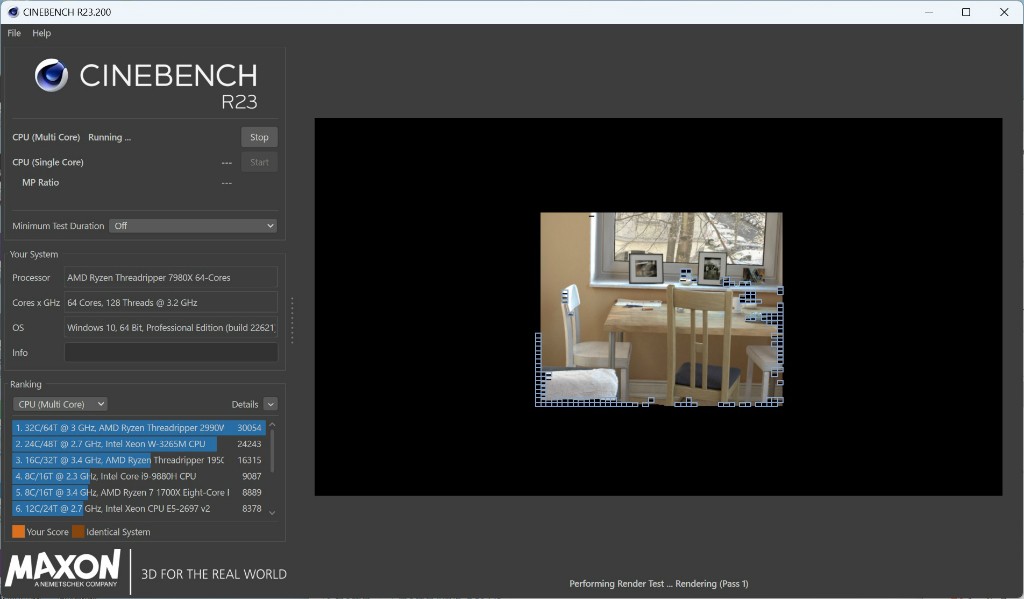Open the CPU (Multi Core) ranking dropdown
Image resolution: width=1024 pixels, height=599 pixels.
point(60,404)
